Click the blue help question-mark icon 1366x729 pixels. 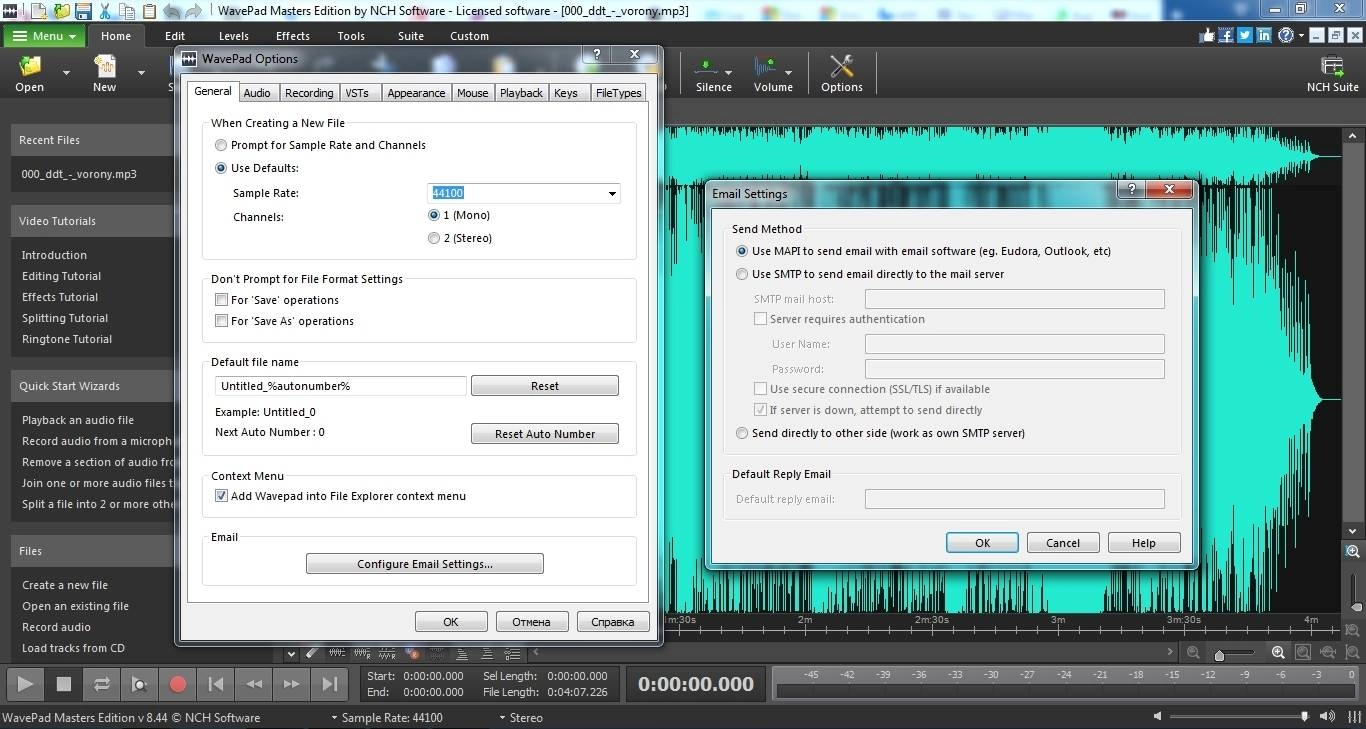click(1285, 35)
